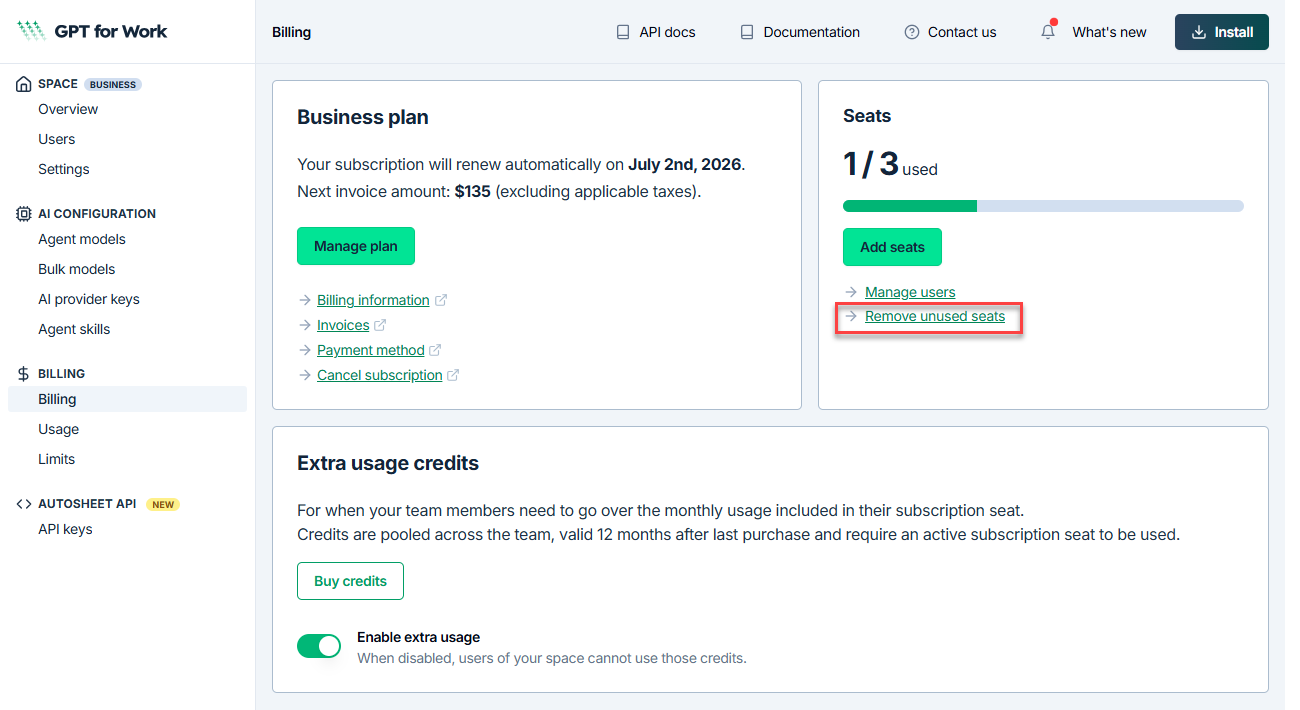This screenshot has width=1300, height=710.
Task: Click the Extra usage credits heading
Action: pyautogui.click(x=388, y=463)
